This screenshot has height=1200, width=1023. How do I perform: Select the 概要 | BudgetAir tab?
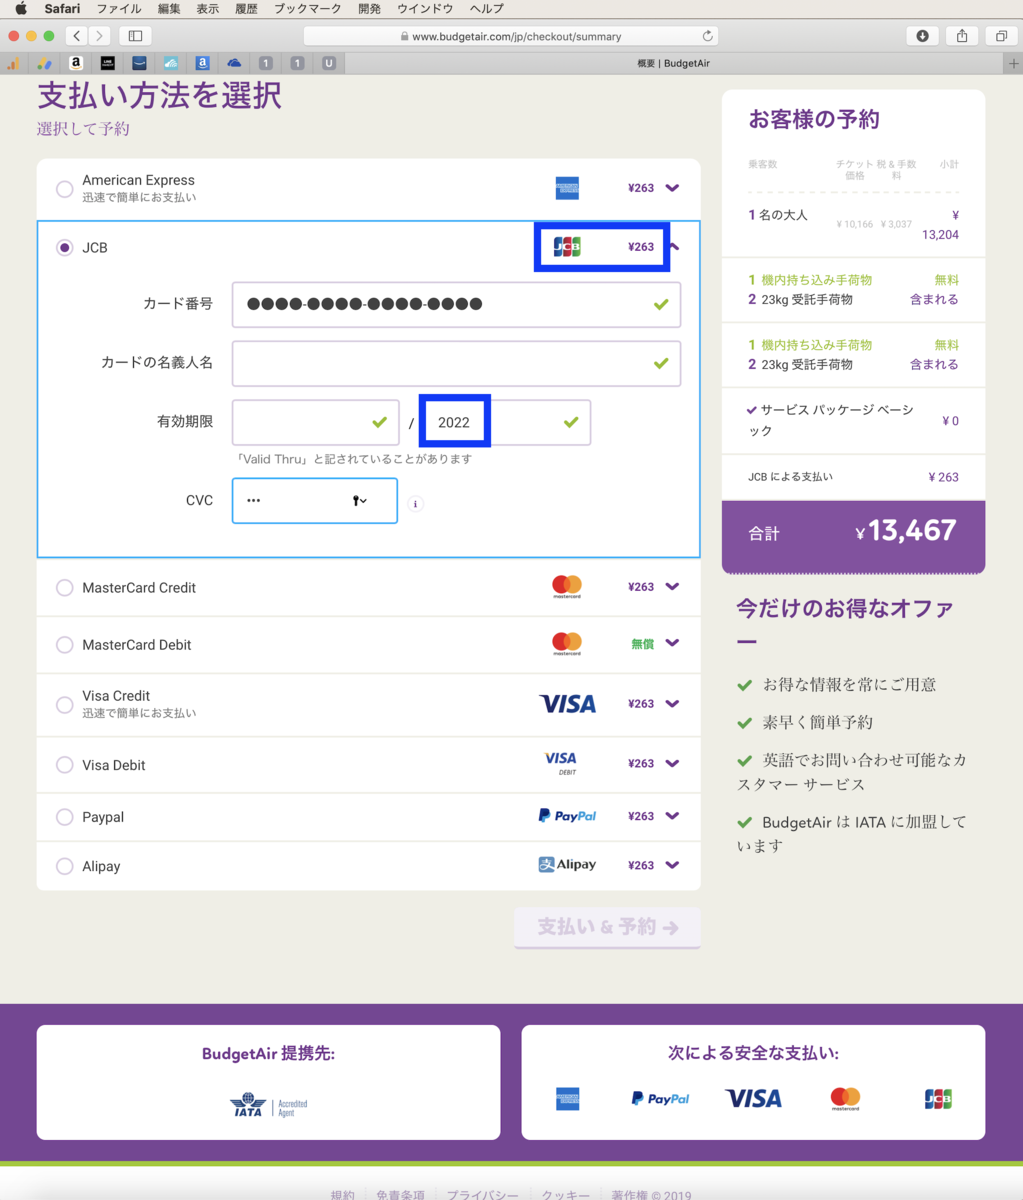(x=673, y=63)
